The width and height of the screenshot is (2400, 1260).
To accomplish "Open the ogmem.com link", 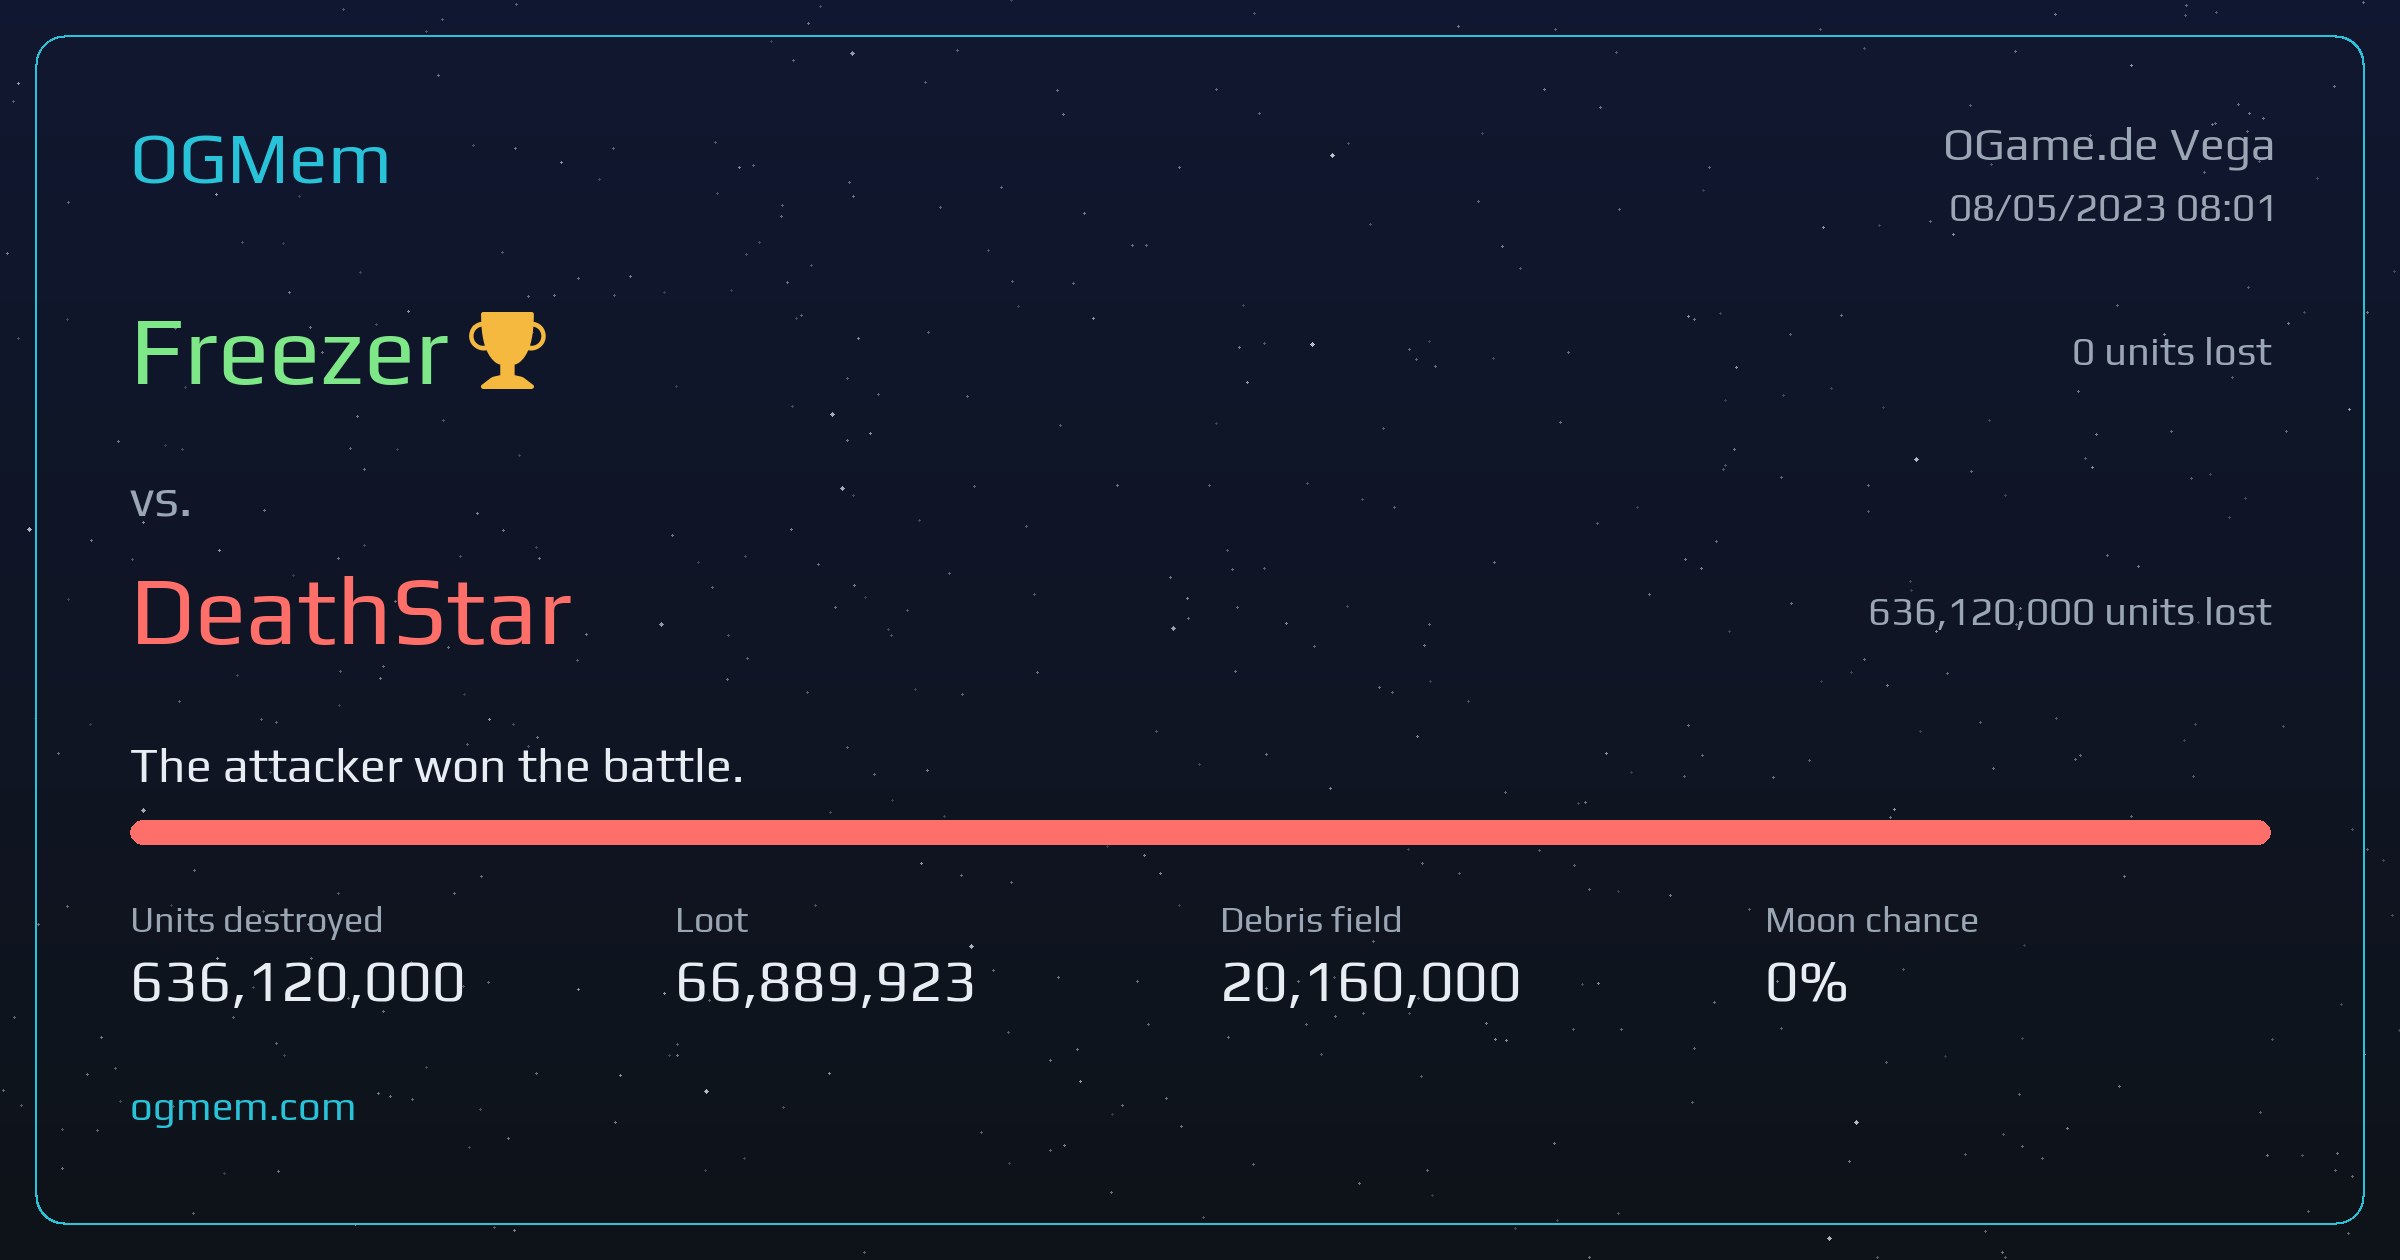I will (243, 1108).
